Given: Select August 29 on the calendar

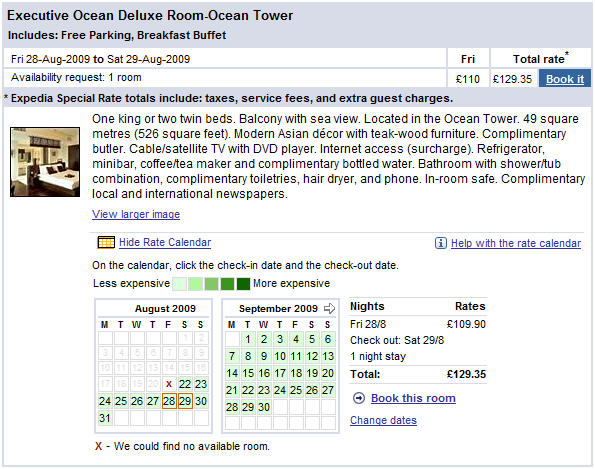Looking at the screenshot, I should point(185,401).
